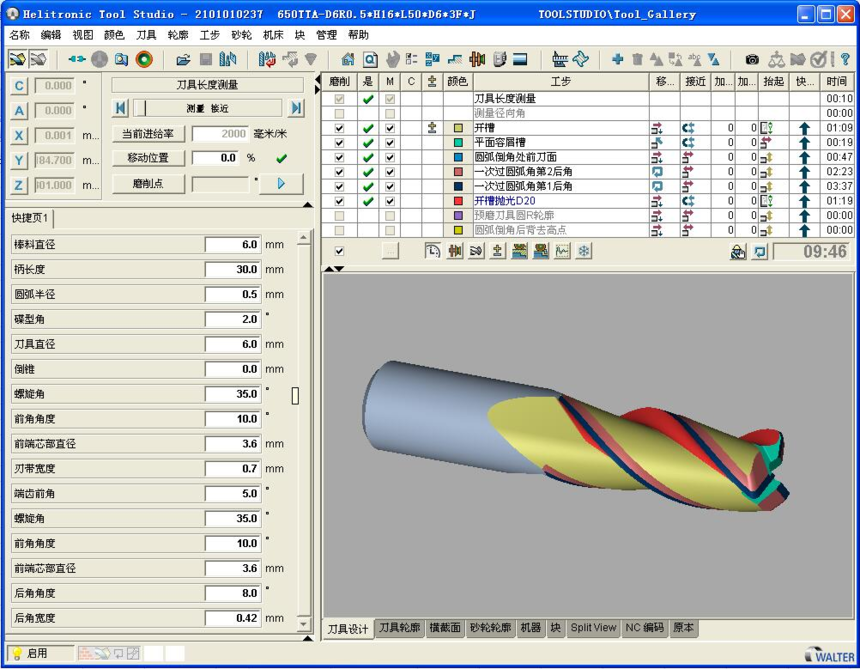Image resolution: width=860 pixels, height=669 pixels.
Task: Click the balance scales icon in toolbar
Action: click(776, 59)
